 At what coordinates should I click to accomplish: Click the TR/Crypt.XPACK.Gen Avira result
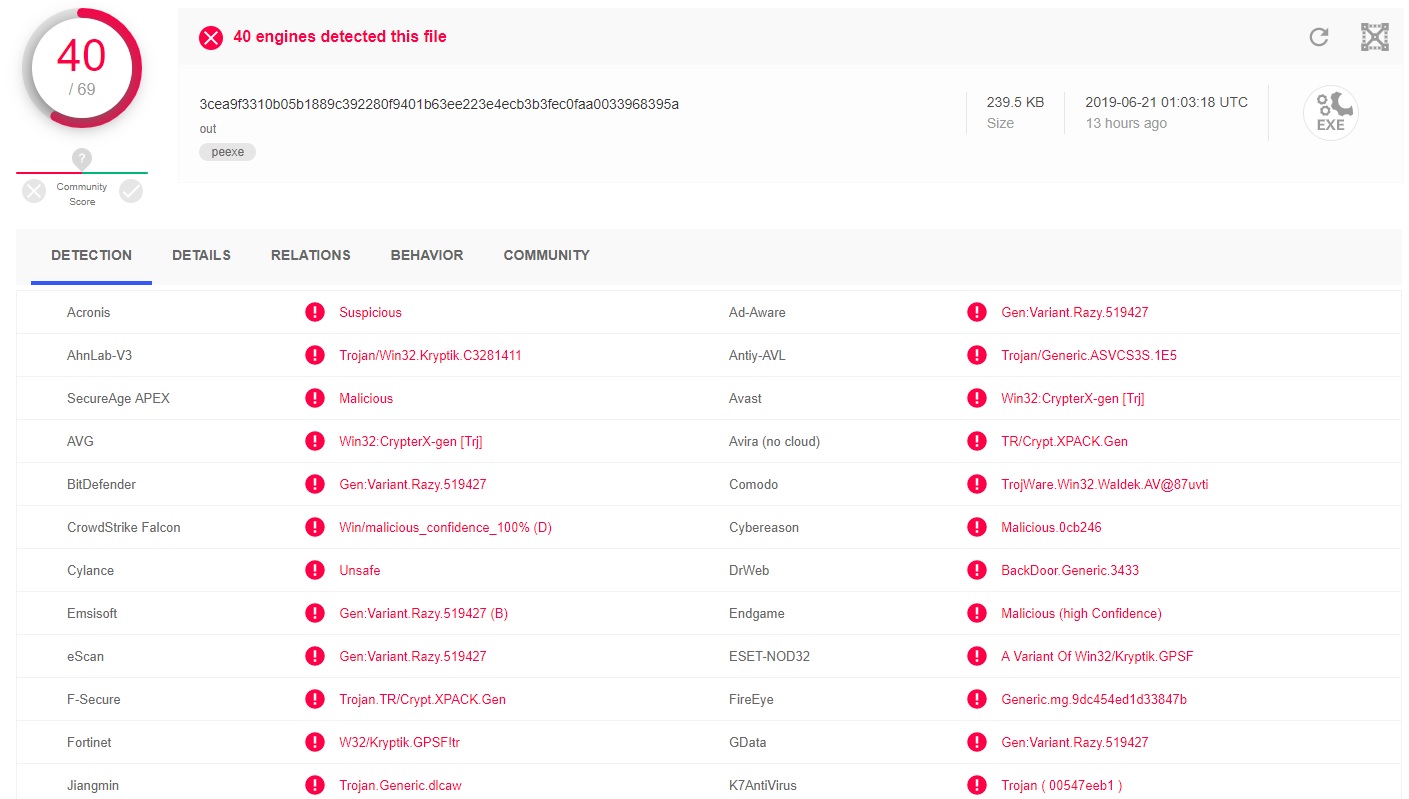pos(1064,441)
